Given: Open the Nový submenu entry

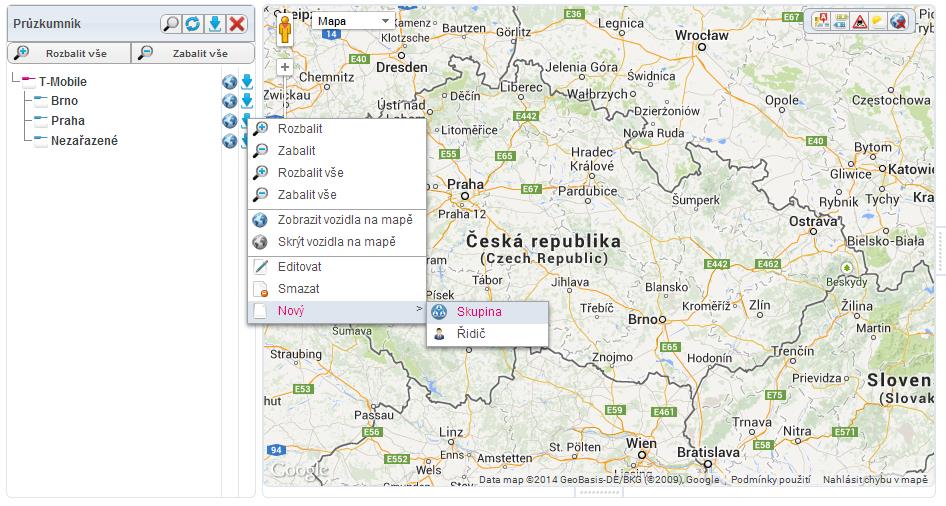Looking at the screenshot, I should click(337, 311).
